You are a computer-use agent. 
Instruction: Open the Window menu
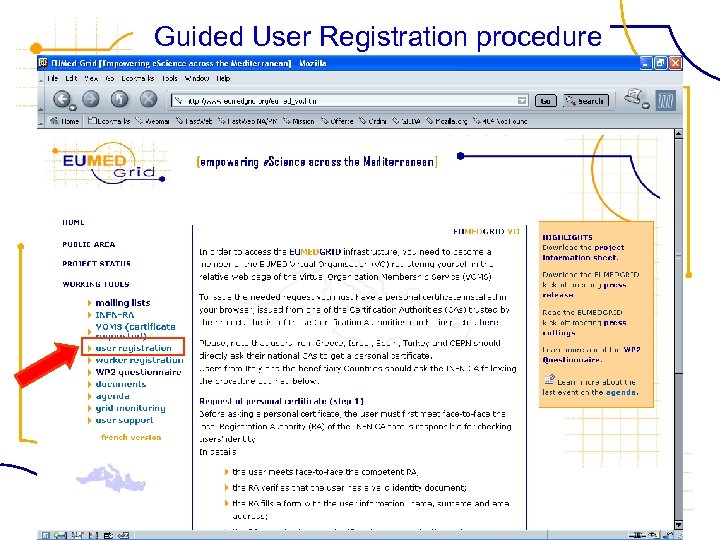coord(197,79)
